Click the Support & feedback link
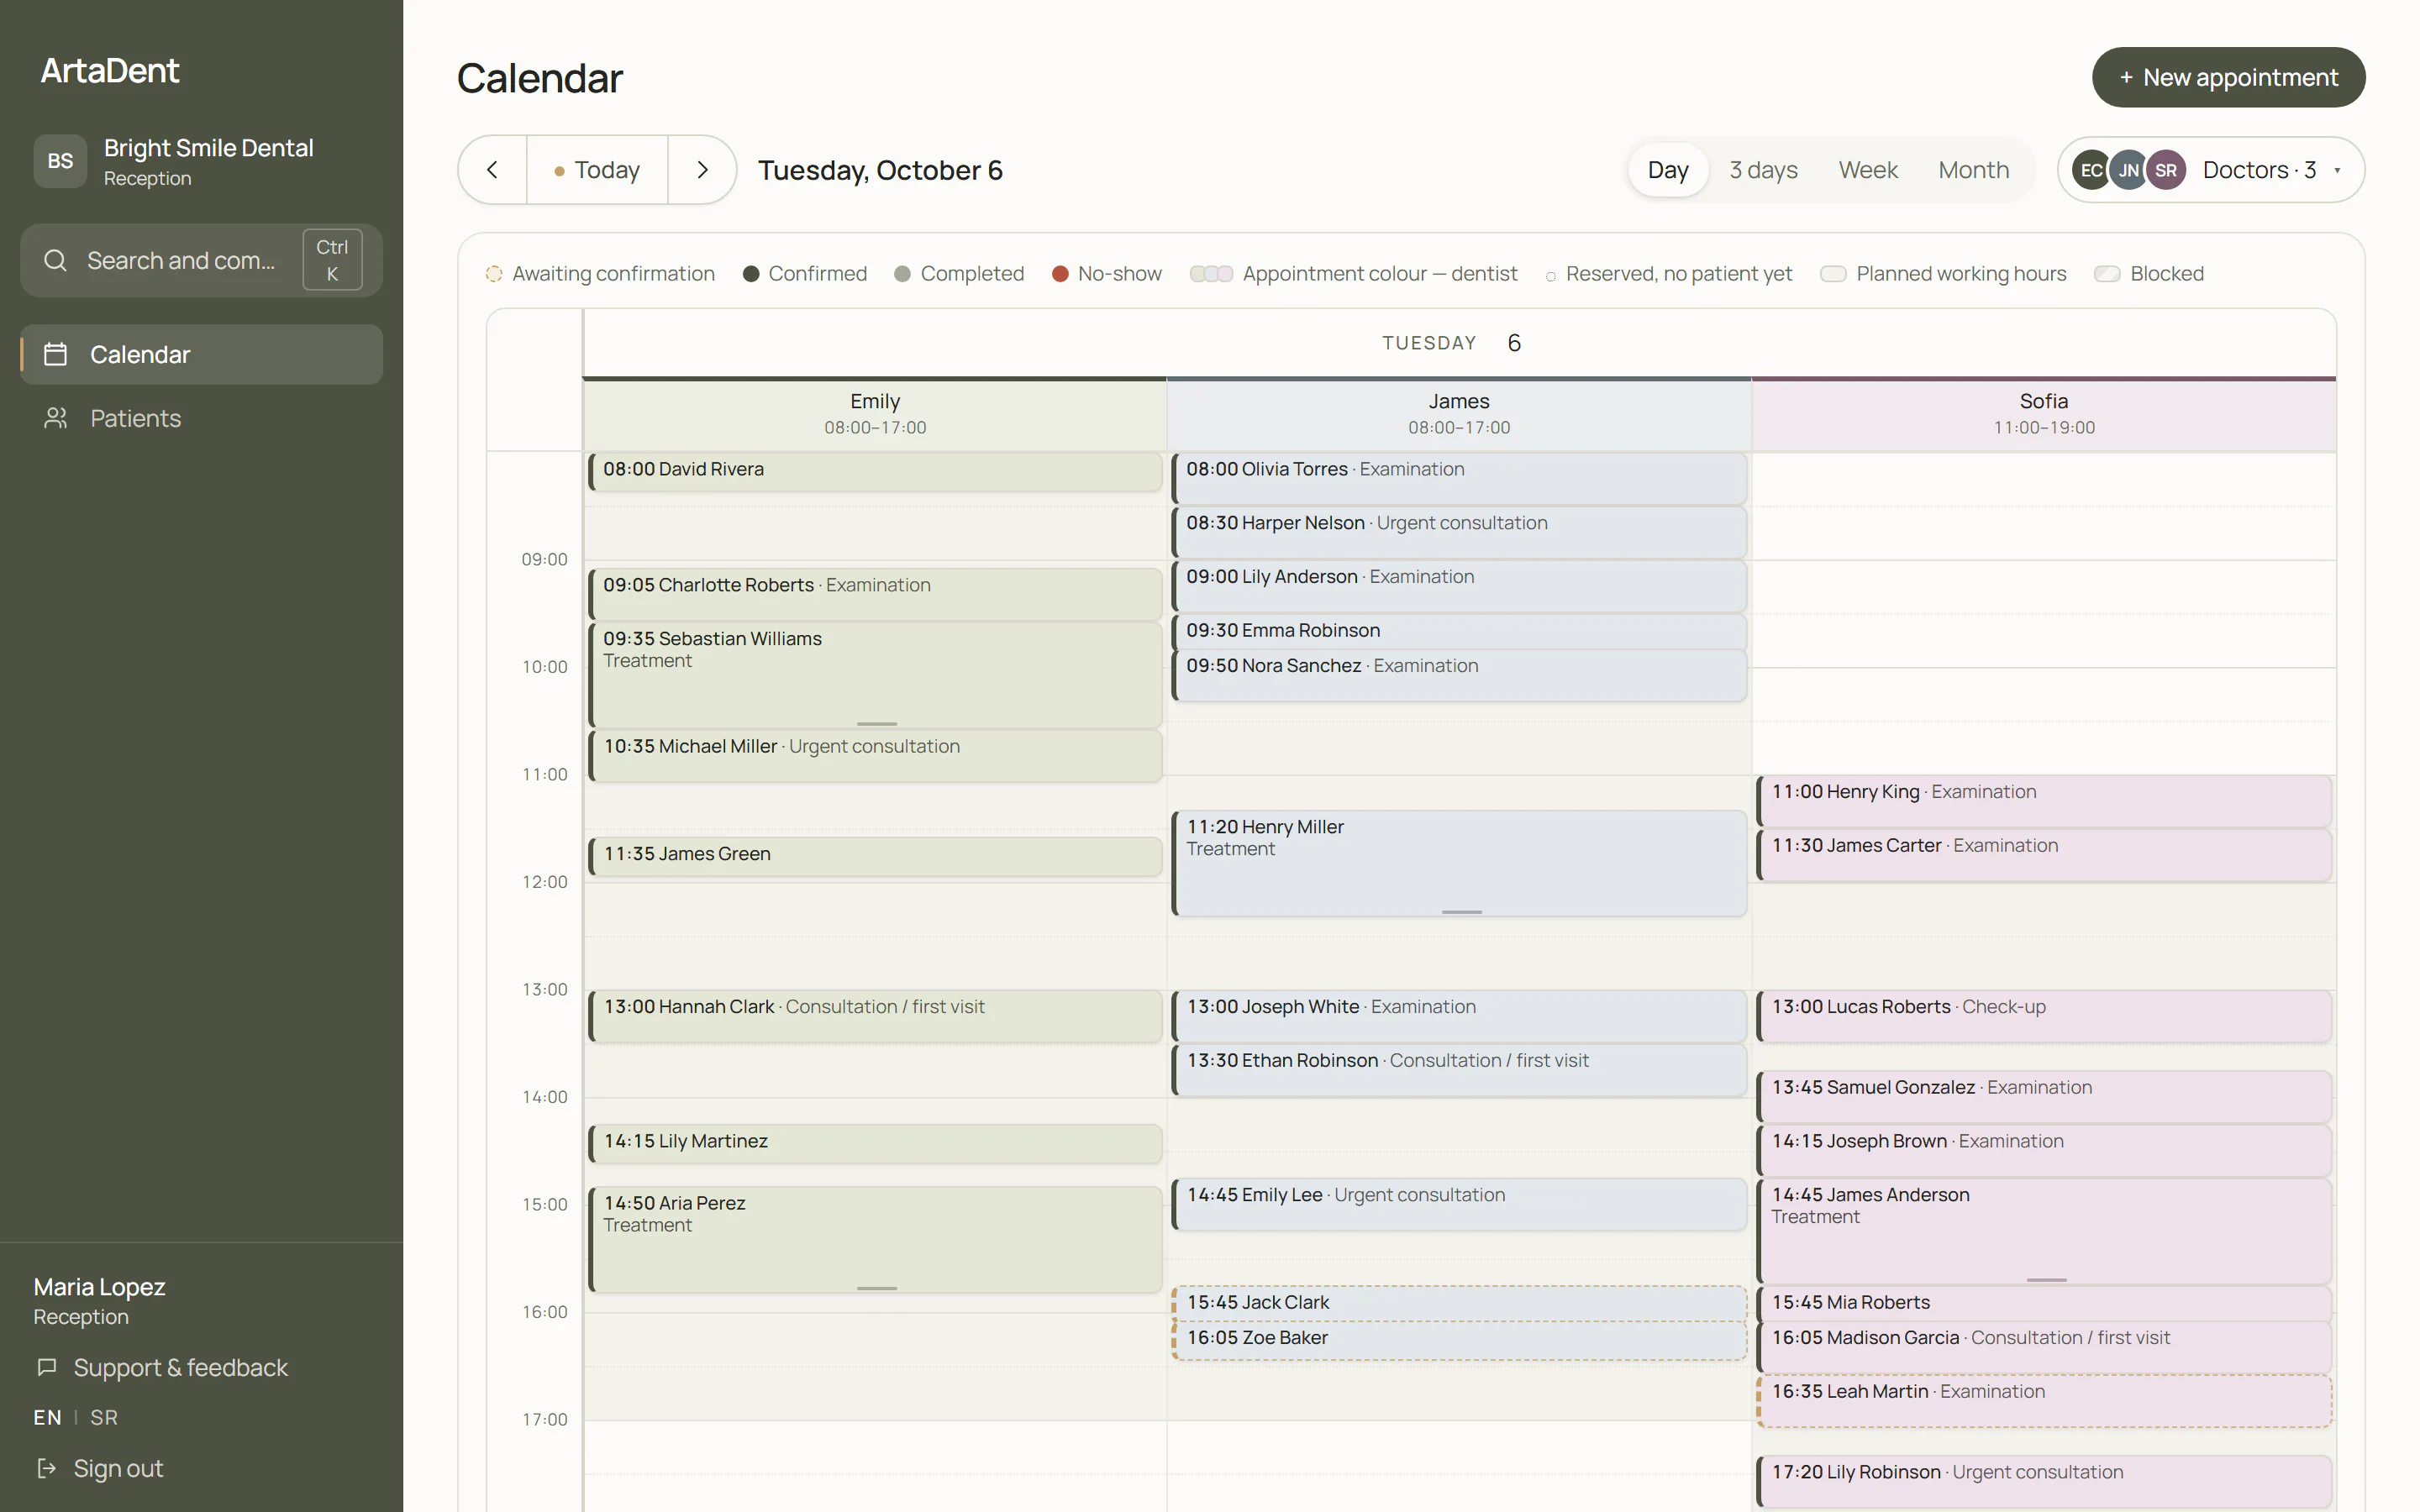Screen dimensions: 2420x1512 pyautogui.click(x=162, y=1367)
